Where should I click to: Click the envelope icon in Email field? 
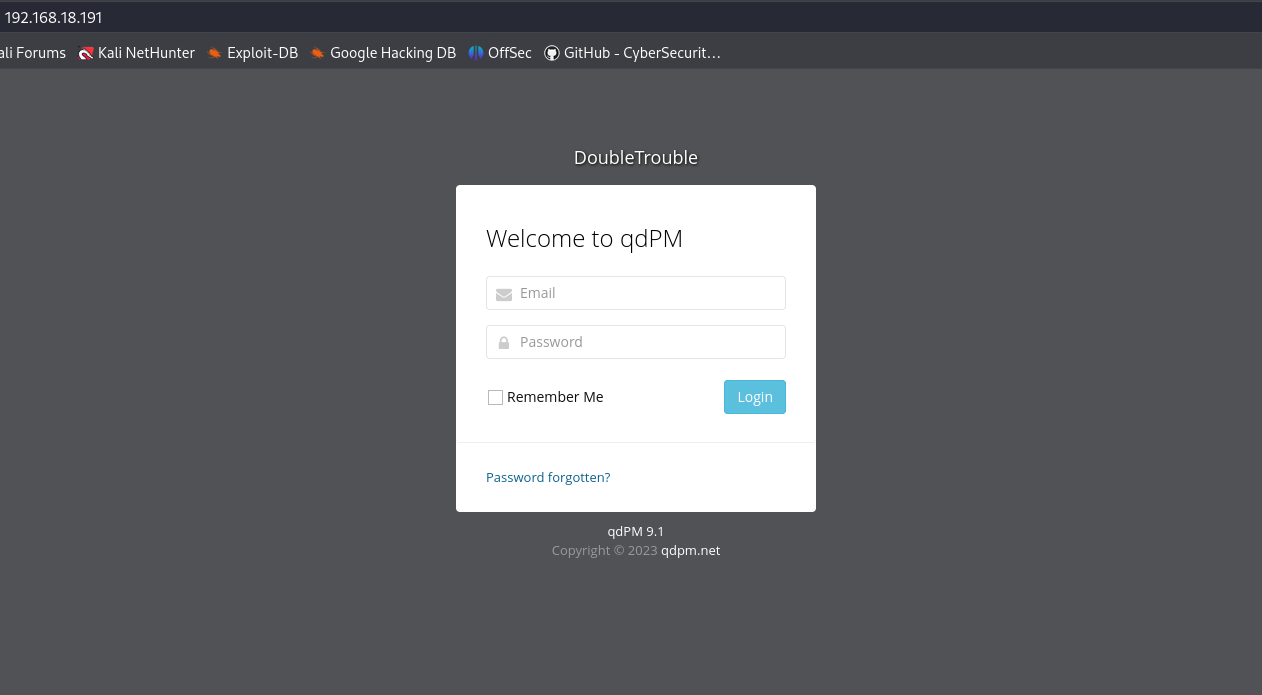tap(504, 294)
